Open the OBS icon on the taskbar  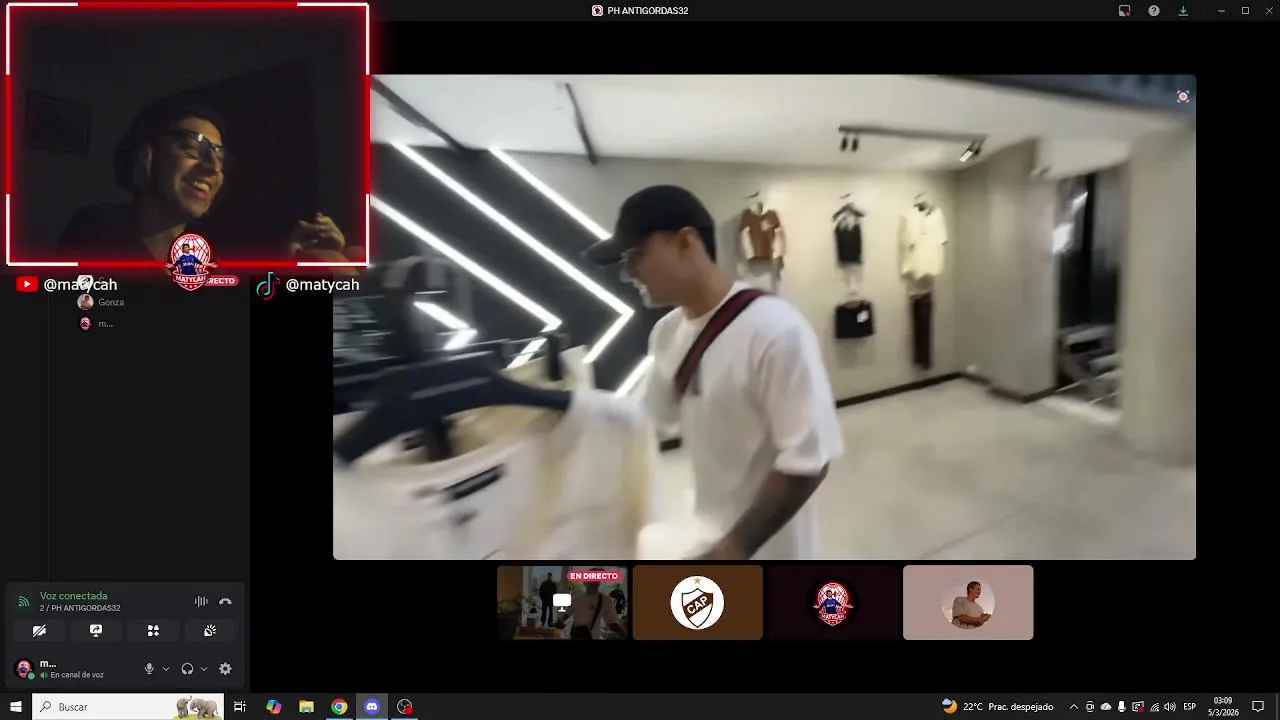[x=404, y=707]
